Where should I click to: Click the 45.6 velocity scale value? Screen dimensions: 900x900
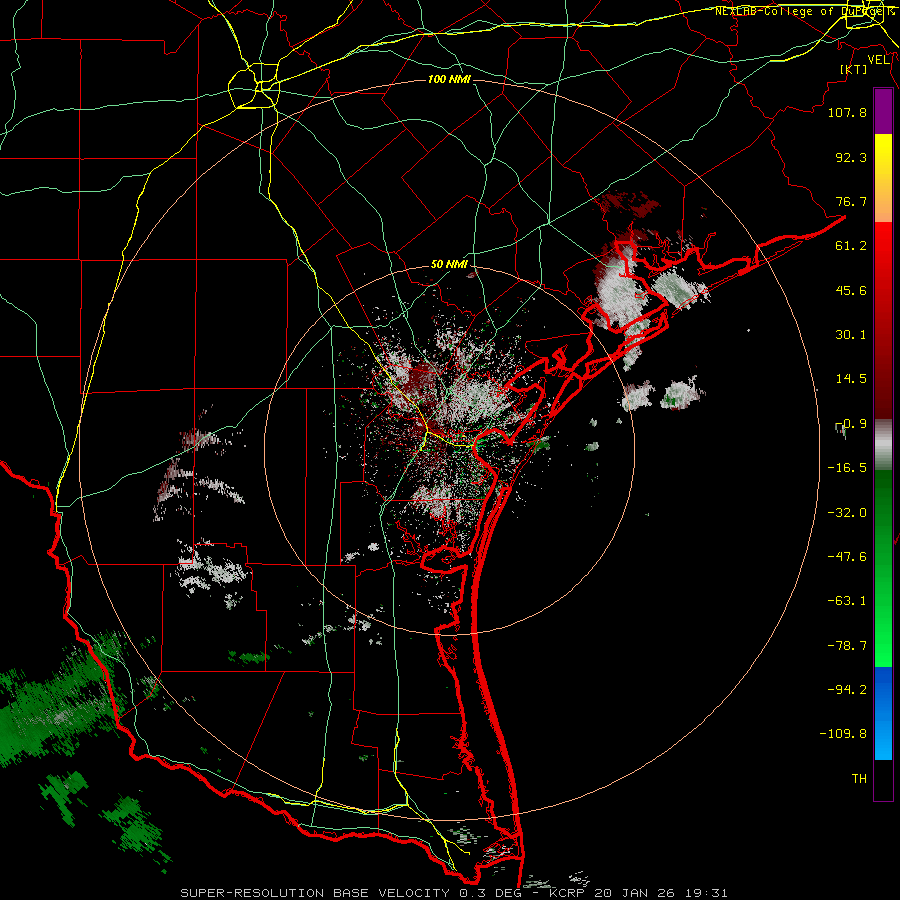[x=851, y=290]
